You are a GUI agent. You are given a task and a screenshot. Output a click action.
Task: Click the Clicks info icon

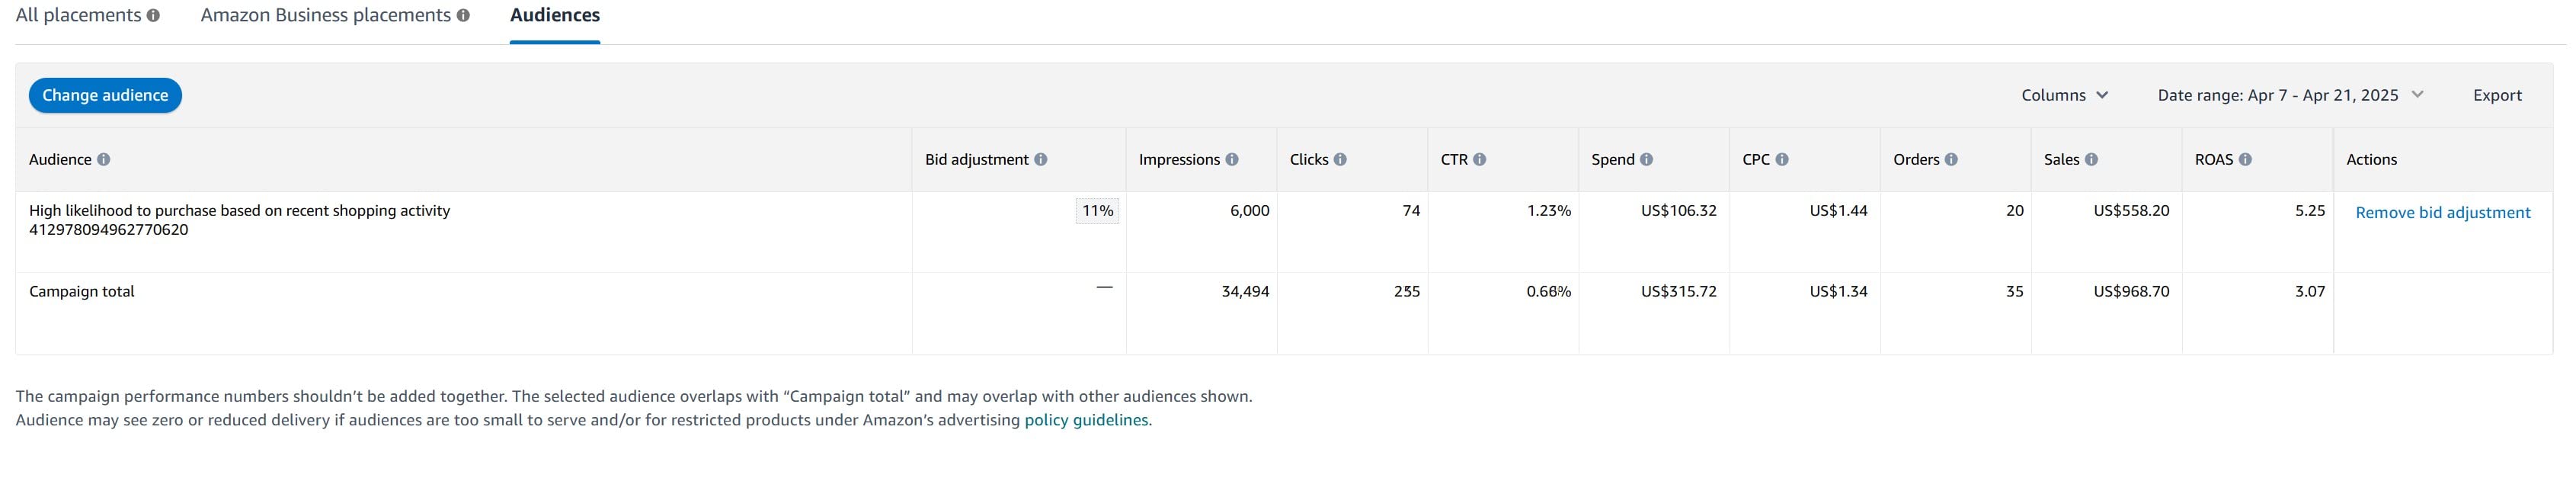(1340, 158)
